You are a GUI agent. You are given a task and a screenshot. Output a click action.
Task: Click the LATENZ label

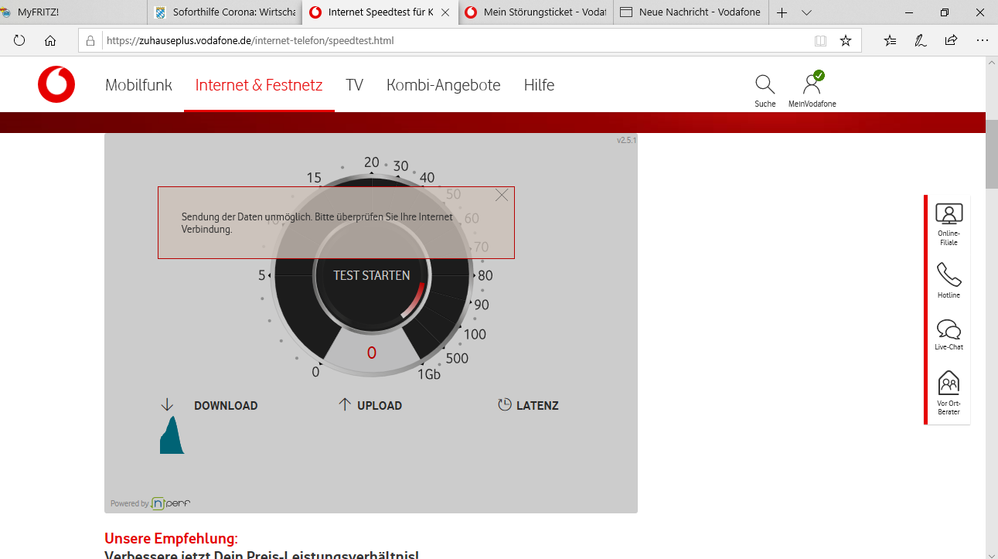(537, 406)
